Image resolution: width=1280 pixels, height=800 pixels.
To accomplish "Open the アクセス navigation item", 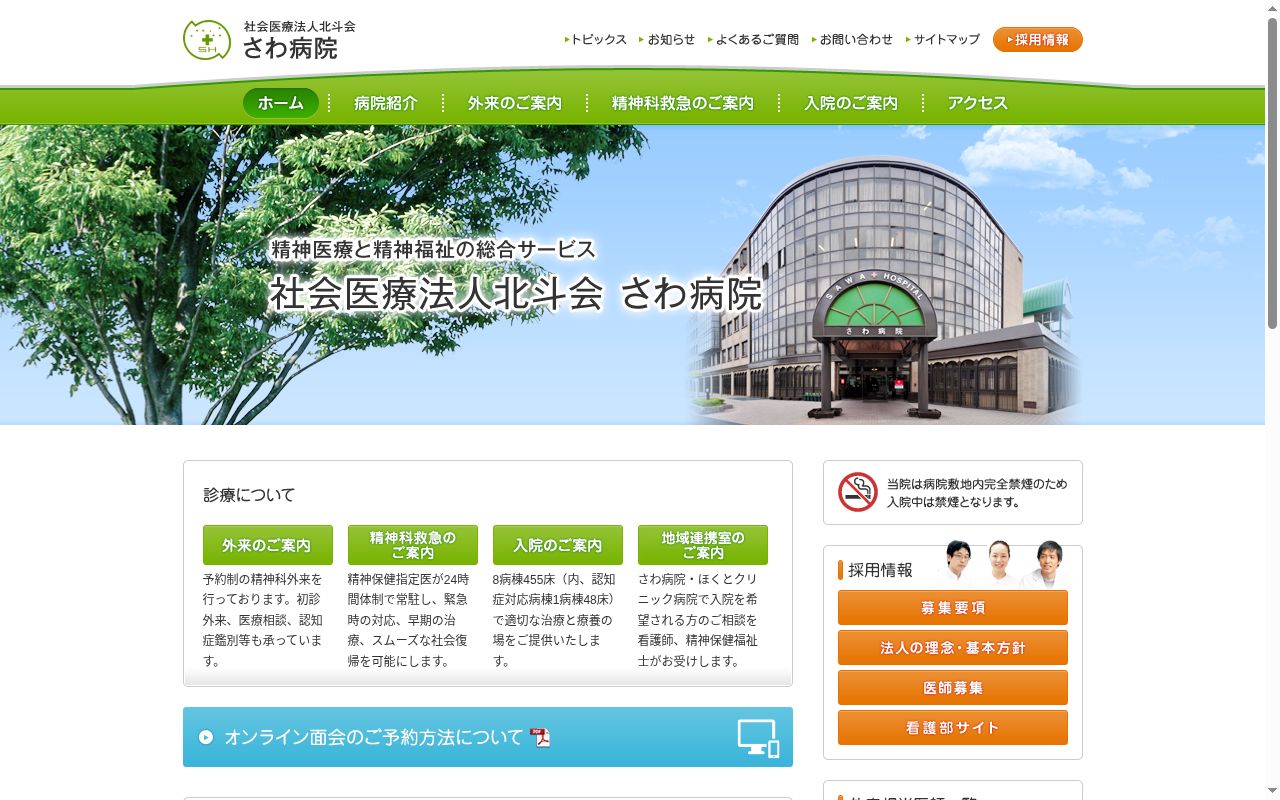I will point(978,103).
